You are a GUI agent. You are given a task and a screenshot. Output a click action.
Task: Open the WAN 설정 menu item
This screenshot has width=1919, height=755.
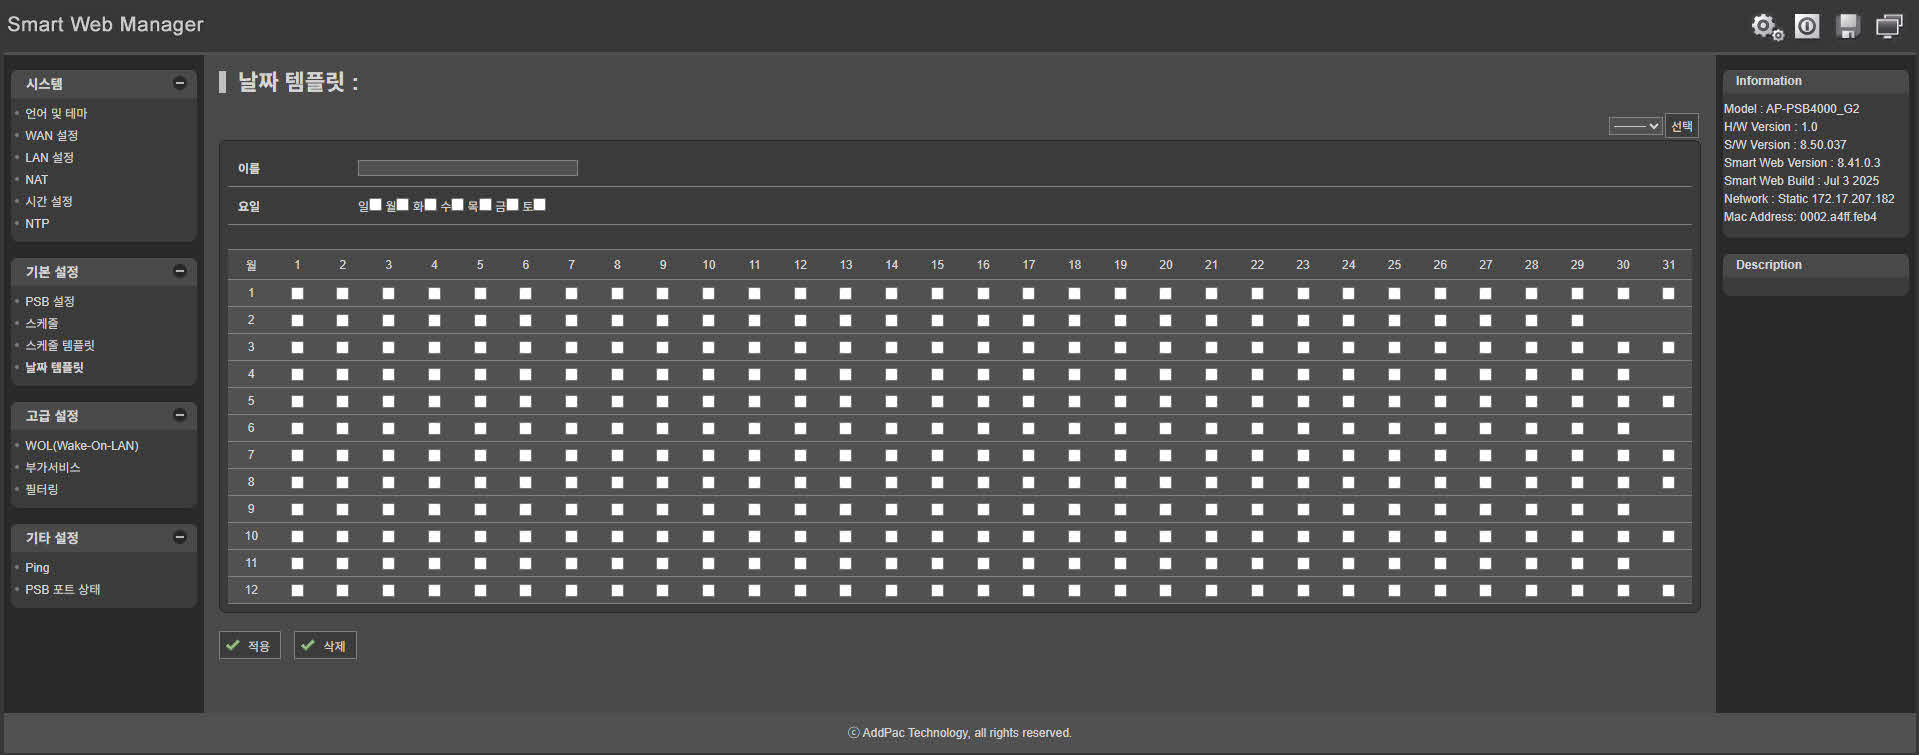point(51,136)
